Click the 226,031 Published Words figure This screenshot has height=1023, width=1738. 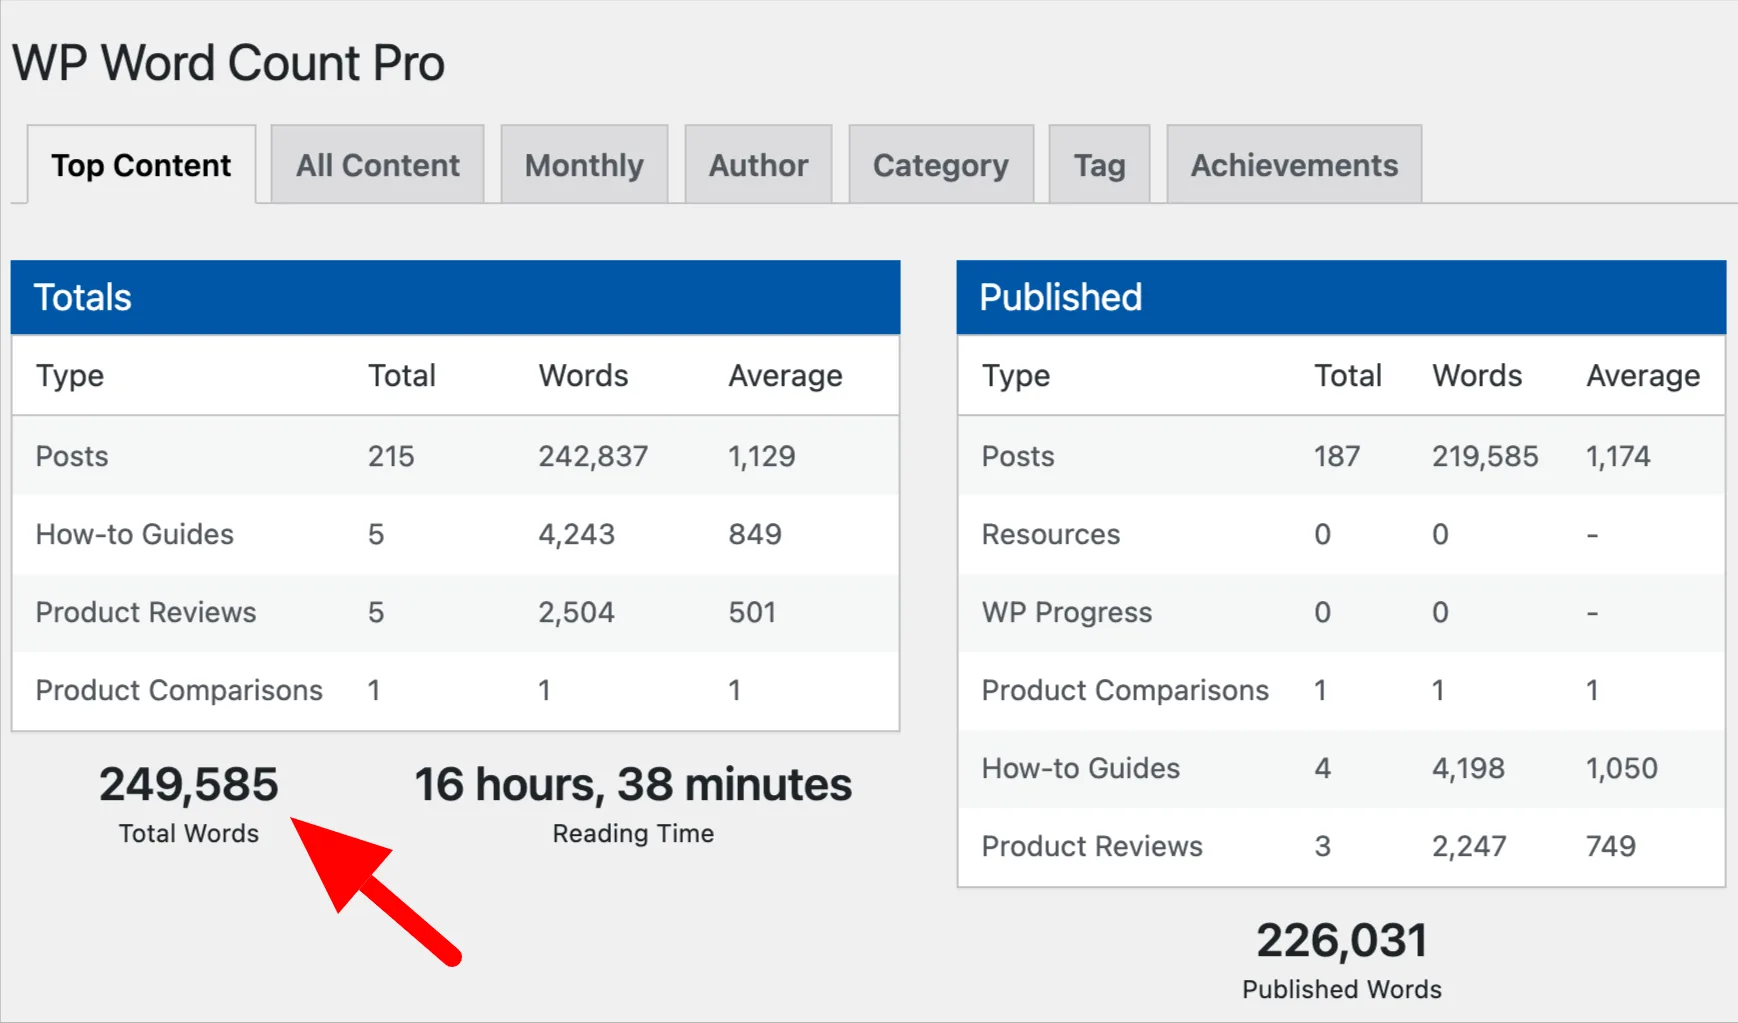tap(1341, 940)
